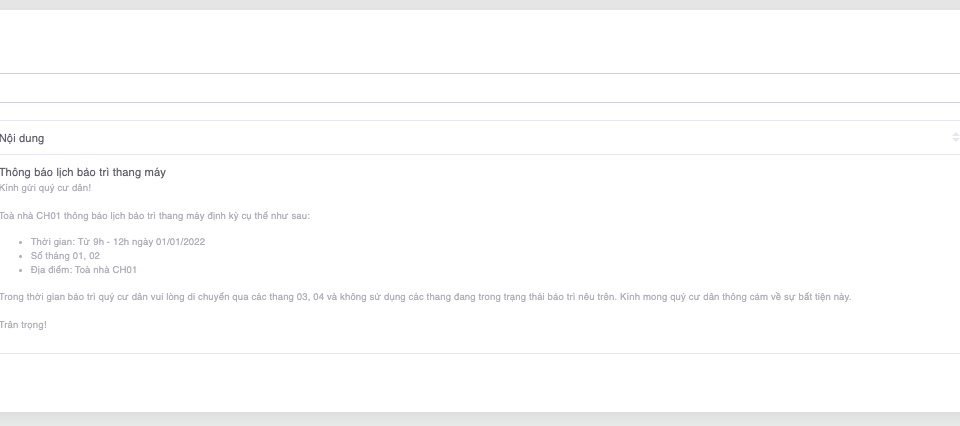
Task: Select the Nội dung column header label
Action: 22,138
